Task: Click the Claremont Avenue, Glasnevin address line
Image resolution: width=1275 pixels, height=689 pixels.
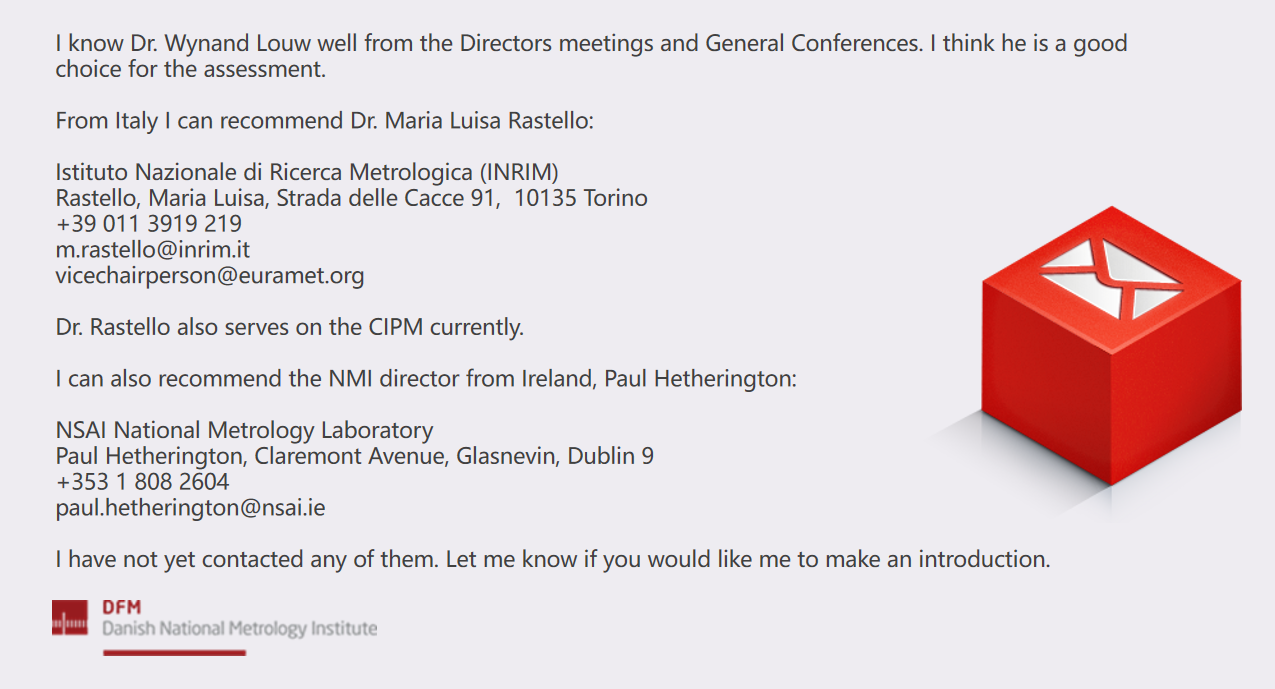Action: click(355, 456)
